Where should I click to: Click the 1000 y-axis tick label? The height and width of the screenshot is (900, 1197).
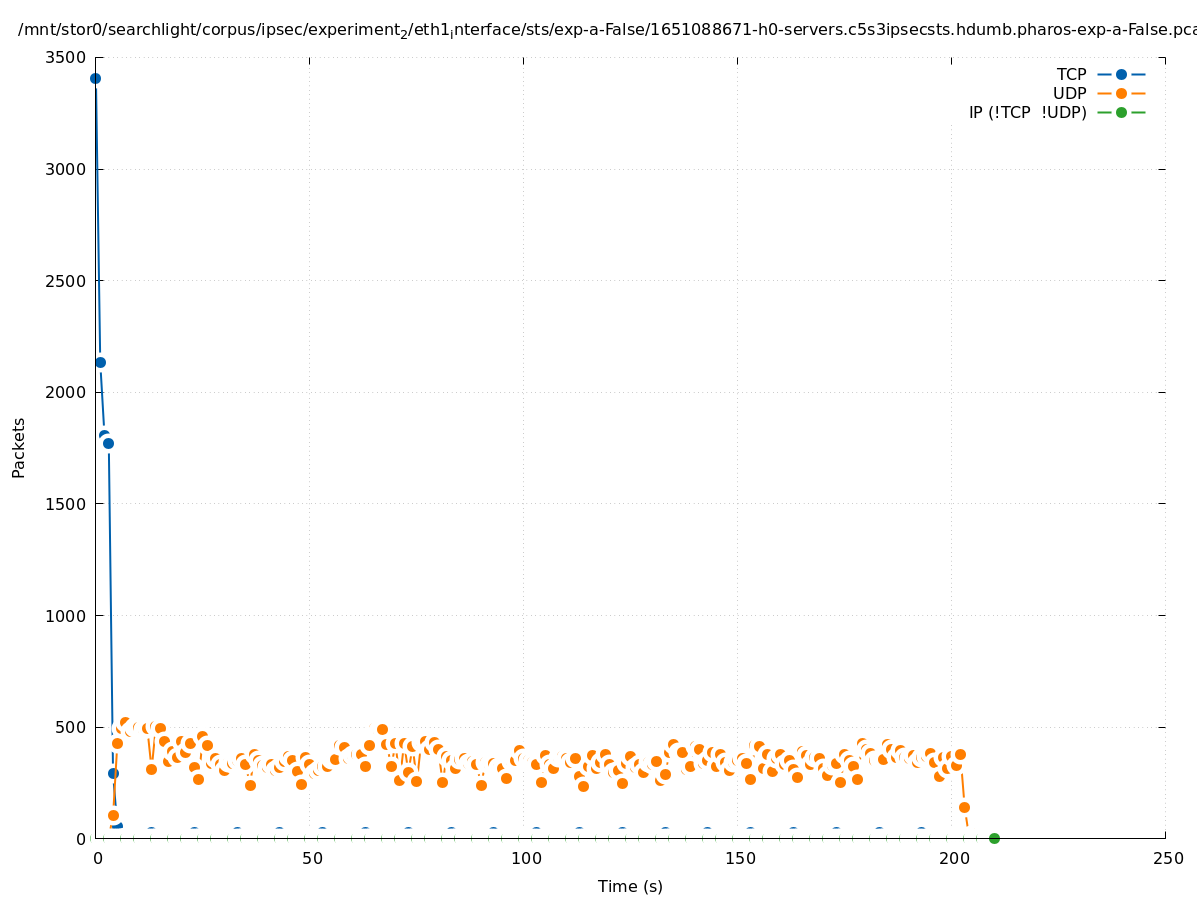[x=66, y=615]
